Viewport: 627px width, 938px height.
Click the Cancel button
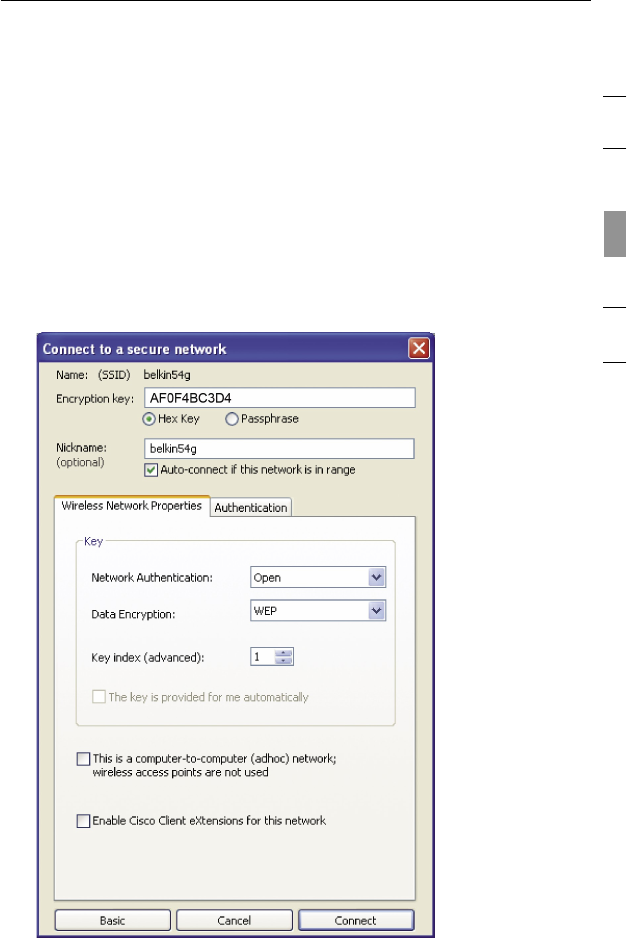(234, 921)
